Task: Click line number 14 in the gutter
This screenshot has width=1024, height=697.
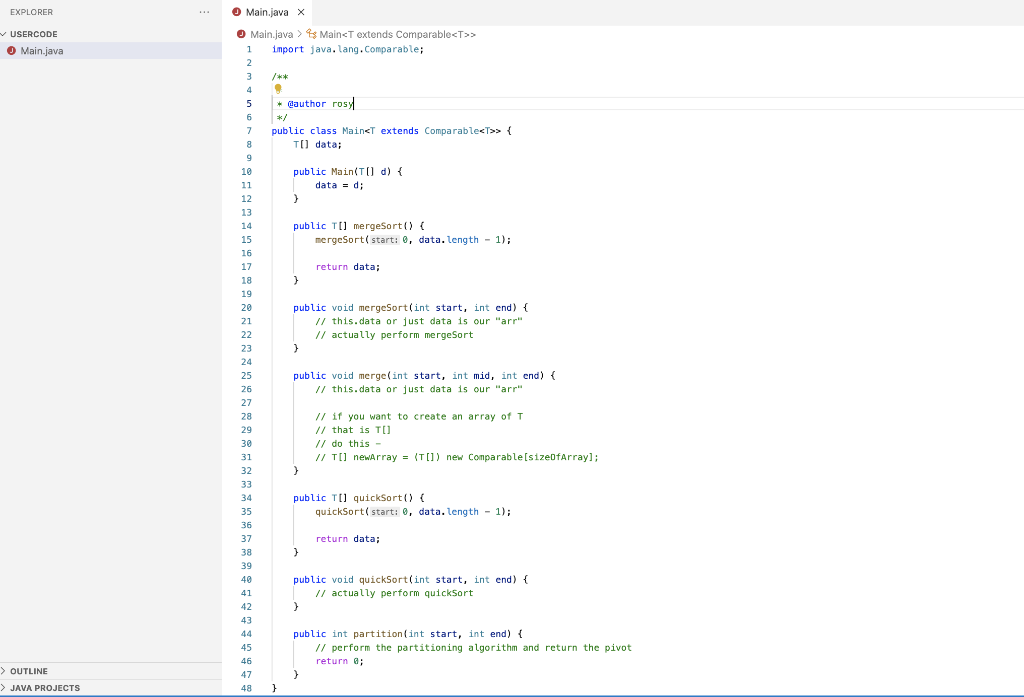Action: (248, 225)
